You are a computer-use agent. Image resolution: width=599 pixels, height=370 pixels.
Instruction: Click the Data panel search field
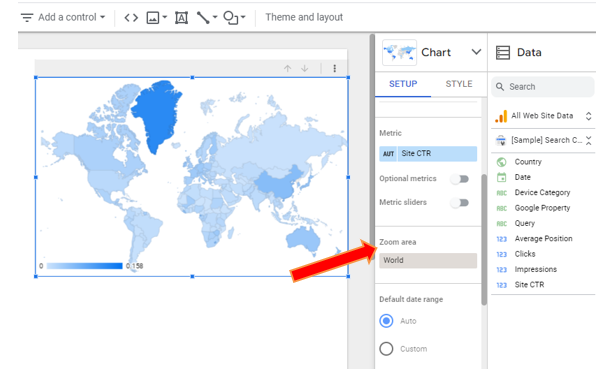[x=542, y=87]
